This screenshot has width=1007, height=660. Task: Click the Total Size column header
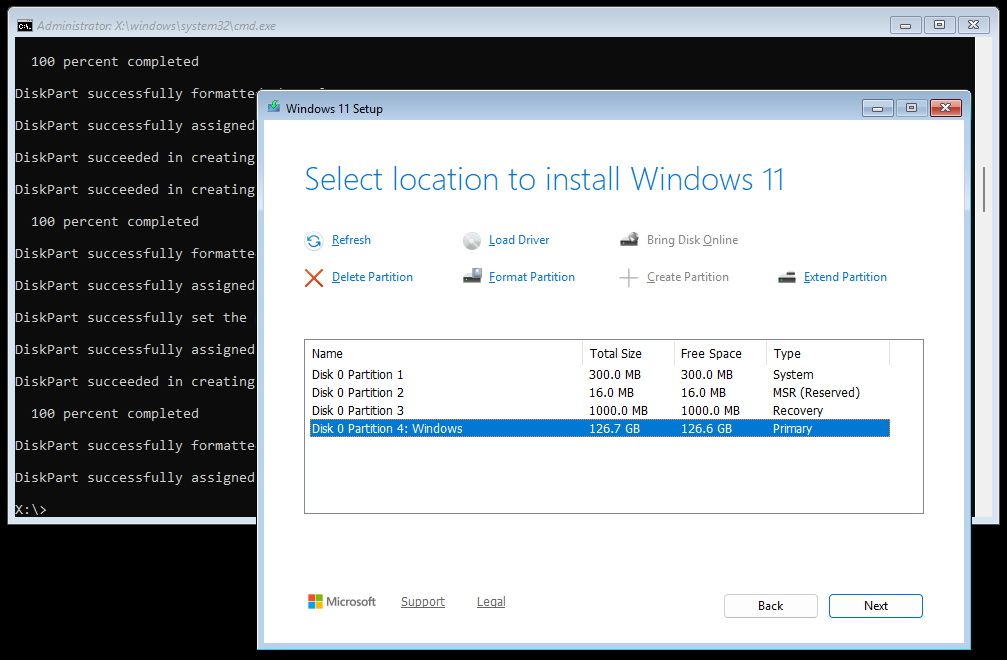tap(628, 354)
